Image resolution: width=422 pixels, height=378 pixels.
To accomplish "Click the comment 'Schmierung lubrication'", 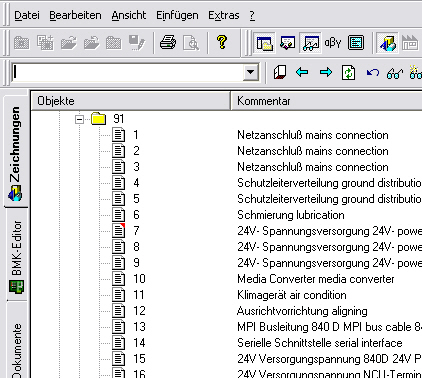I will point(291,215).
